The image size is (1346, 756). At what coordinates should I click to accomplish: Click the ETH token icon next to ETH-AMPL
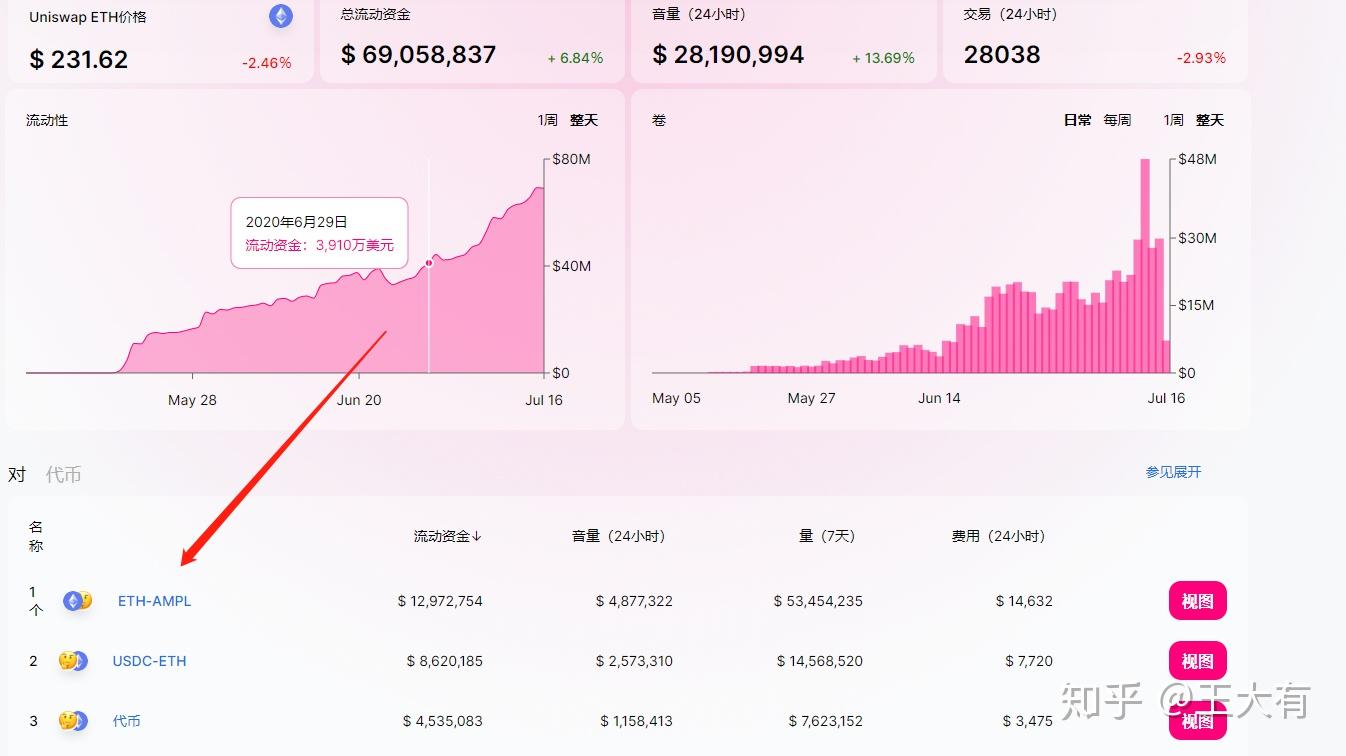72,601
